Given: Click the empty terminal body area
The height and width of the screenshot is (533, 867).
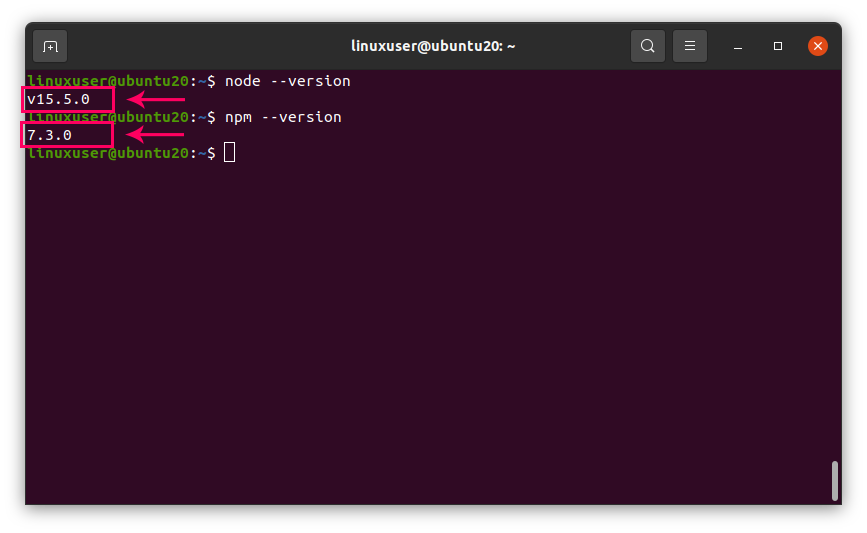Looking at the screenshot, I should point(430,330).
